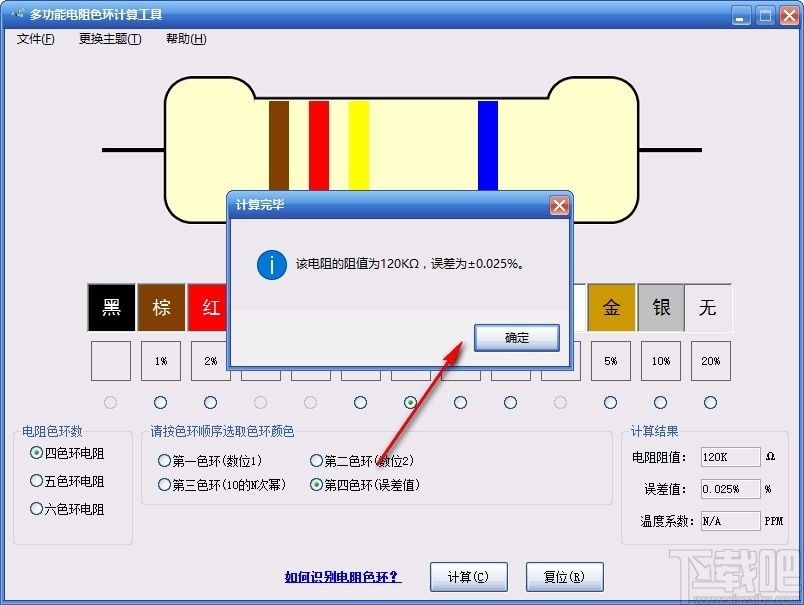This screenshot has height=605, width=804.
Task: Click the application icon in the title bar
Action: [x=16, y=14]
